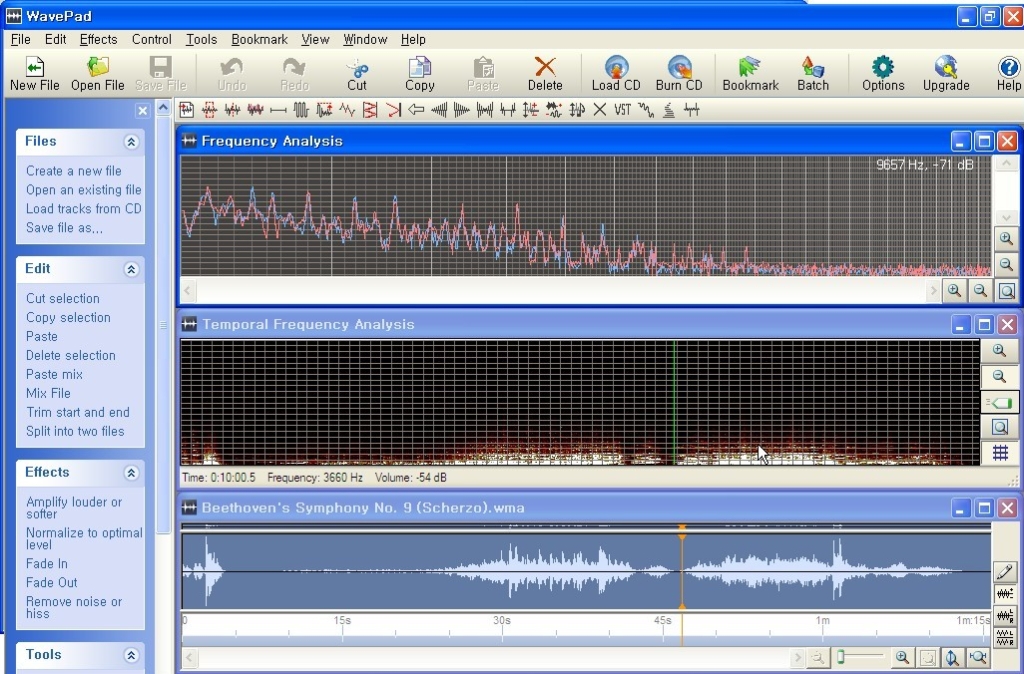Click the first icon in the effects toolbar
This screenshot has height=674, width=1024.
pos(186,110)
